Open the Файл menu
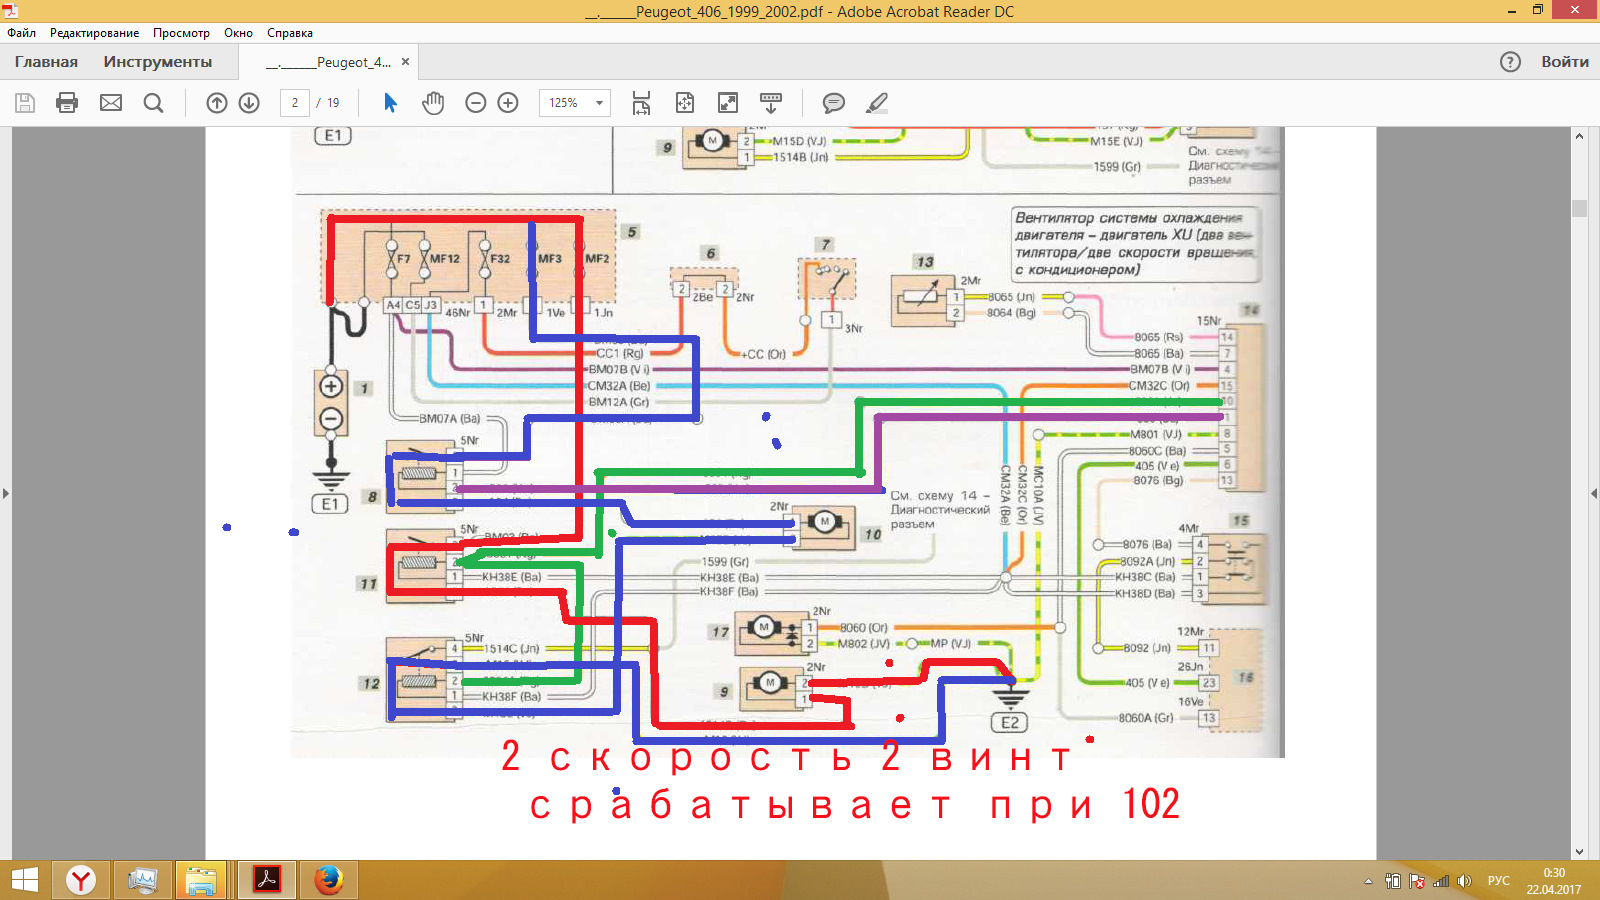Screen dimensions: 1600x900 pos(21,33)
